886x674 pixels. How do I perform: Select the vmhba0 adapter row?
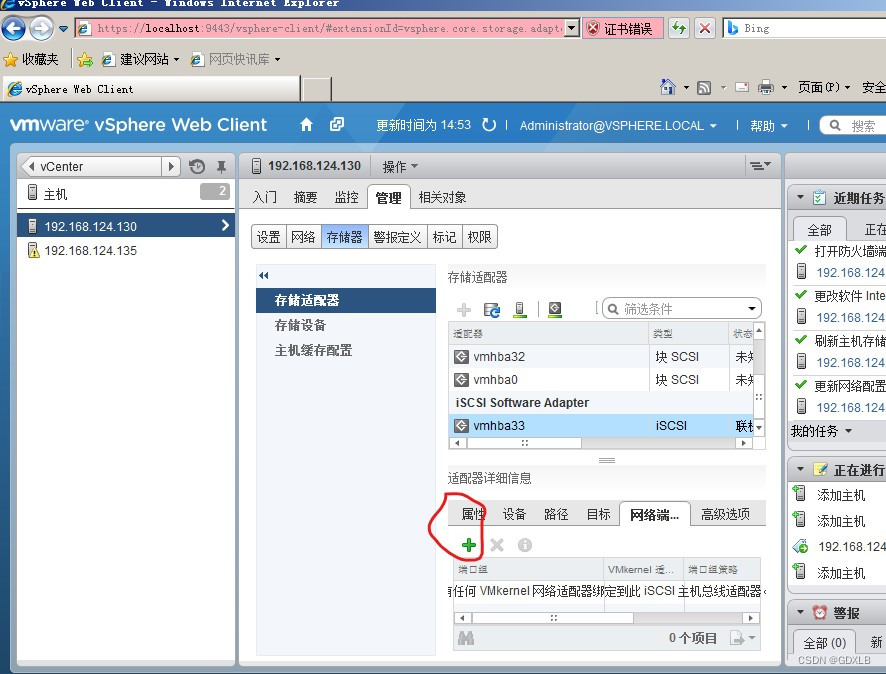(x=601, y=380)
